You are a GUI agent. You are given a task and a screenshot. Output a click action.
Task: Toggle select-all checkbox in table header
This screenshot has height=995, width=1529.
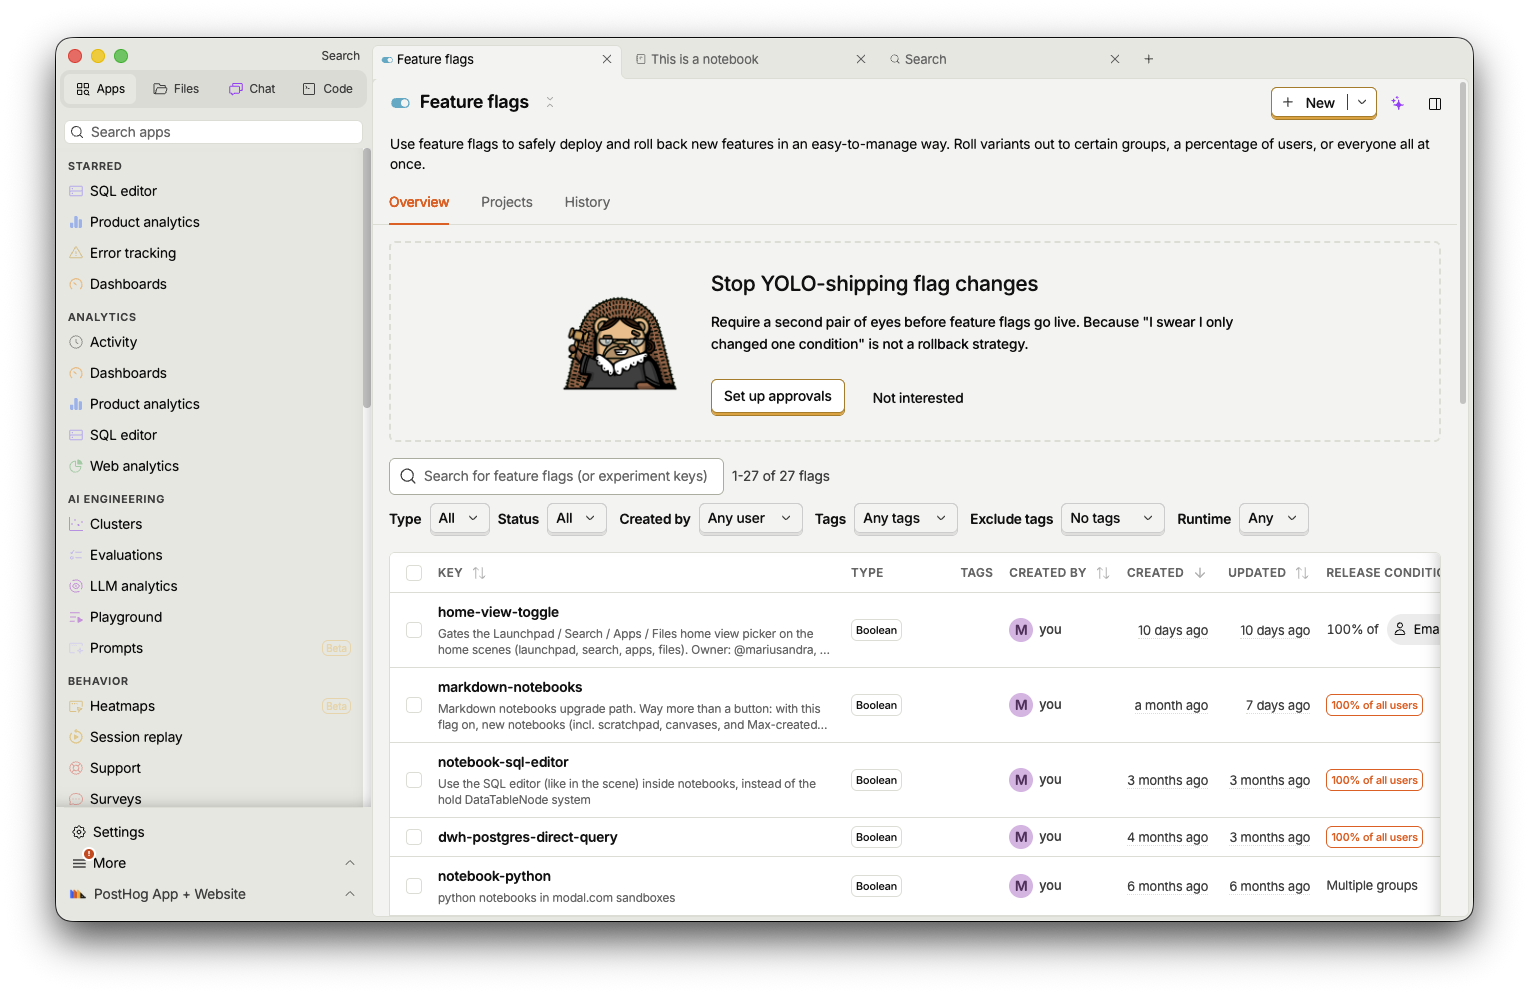(414, 573)
